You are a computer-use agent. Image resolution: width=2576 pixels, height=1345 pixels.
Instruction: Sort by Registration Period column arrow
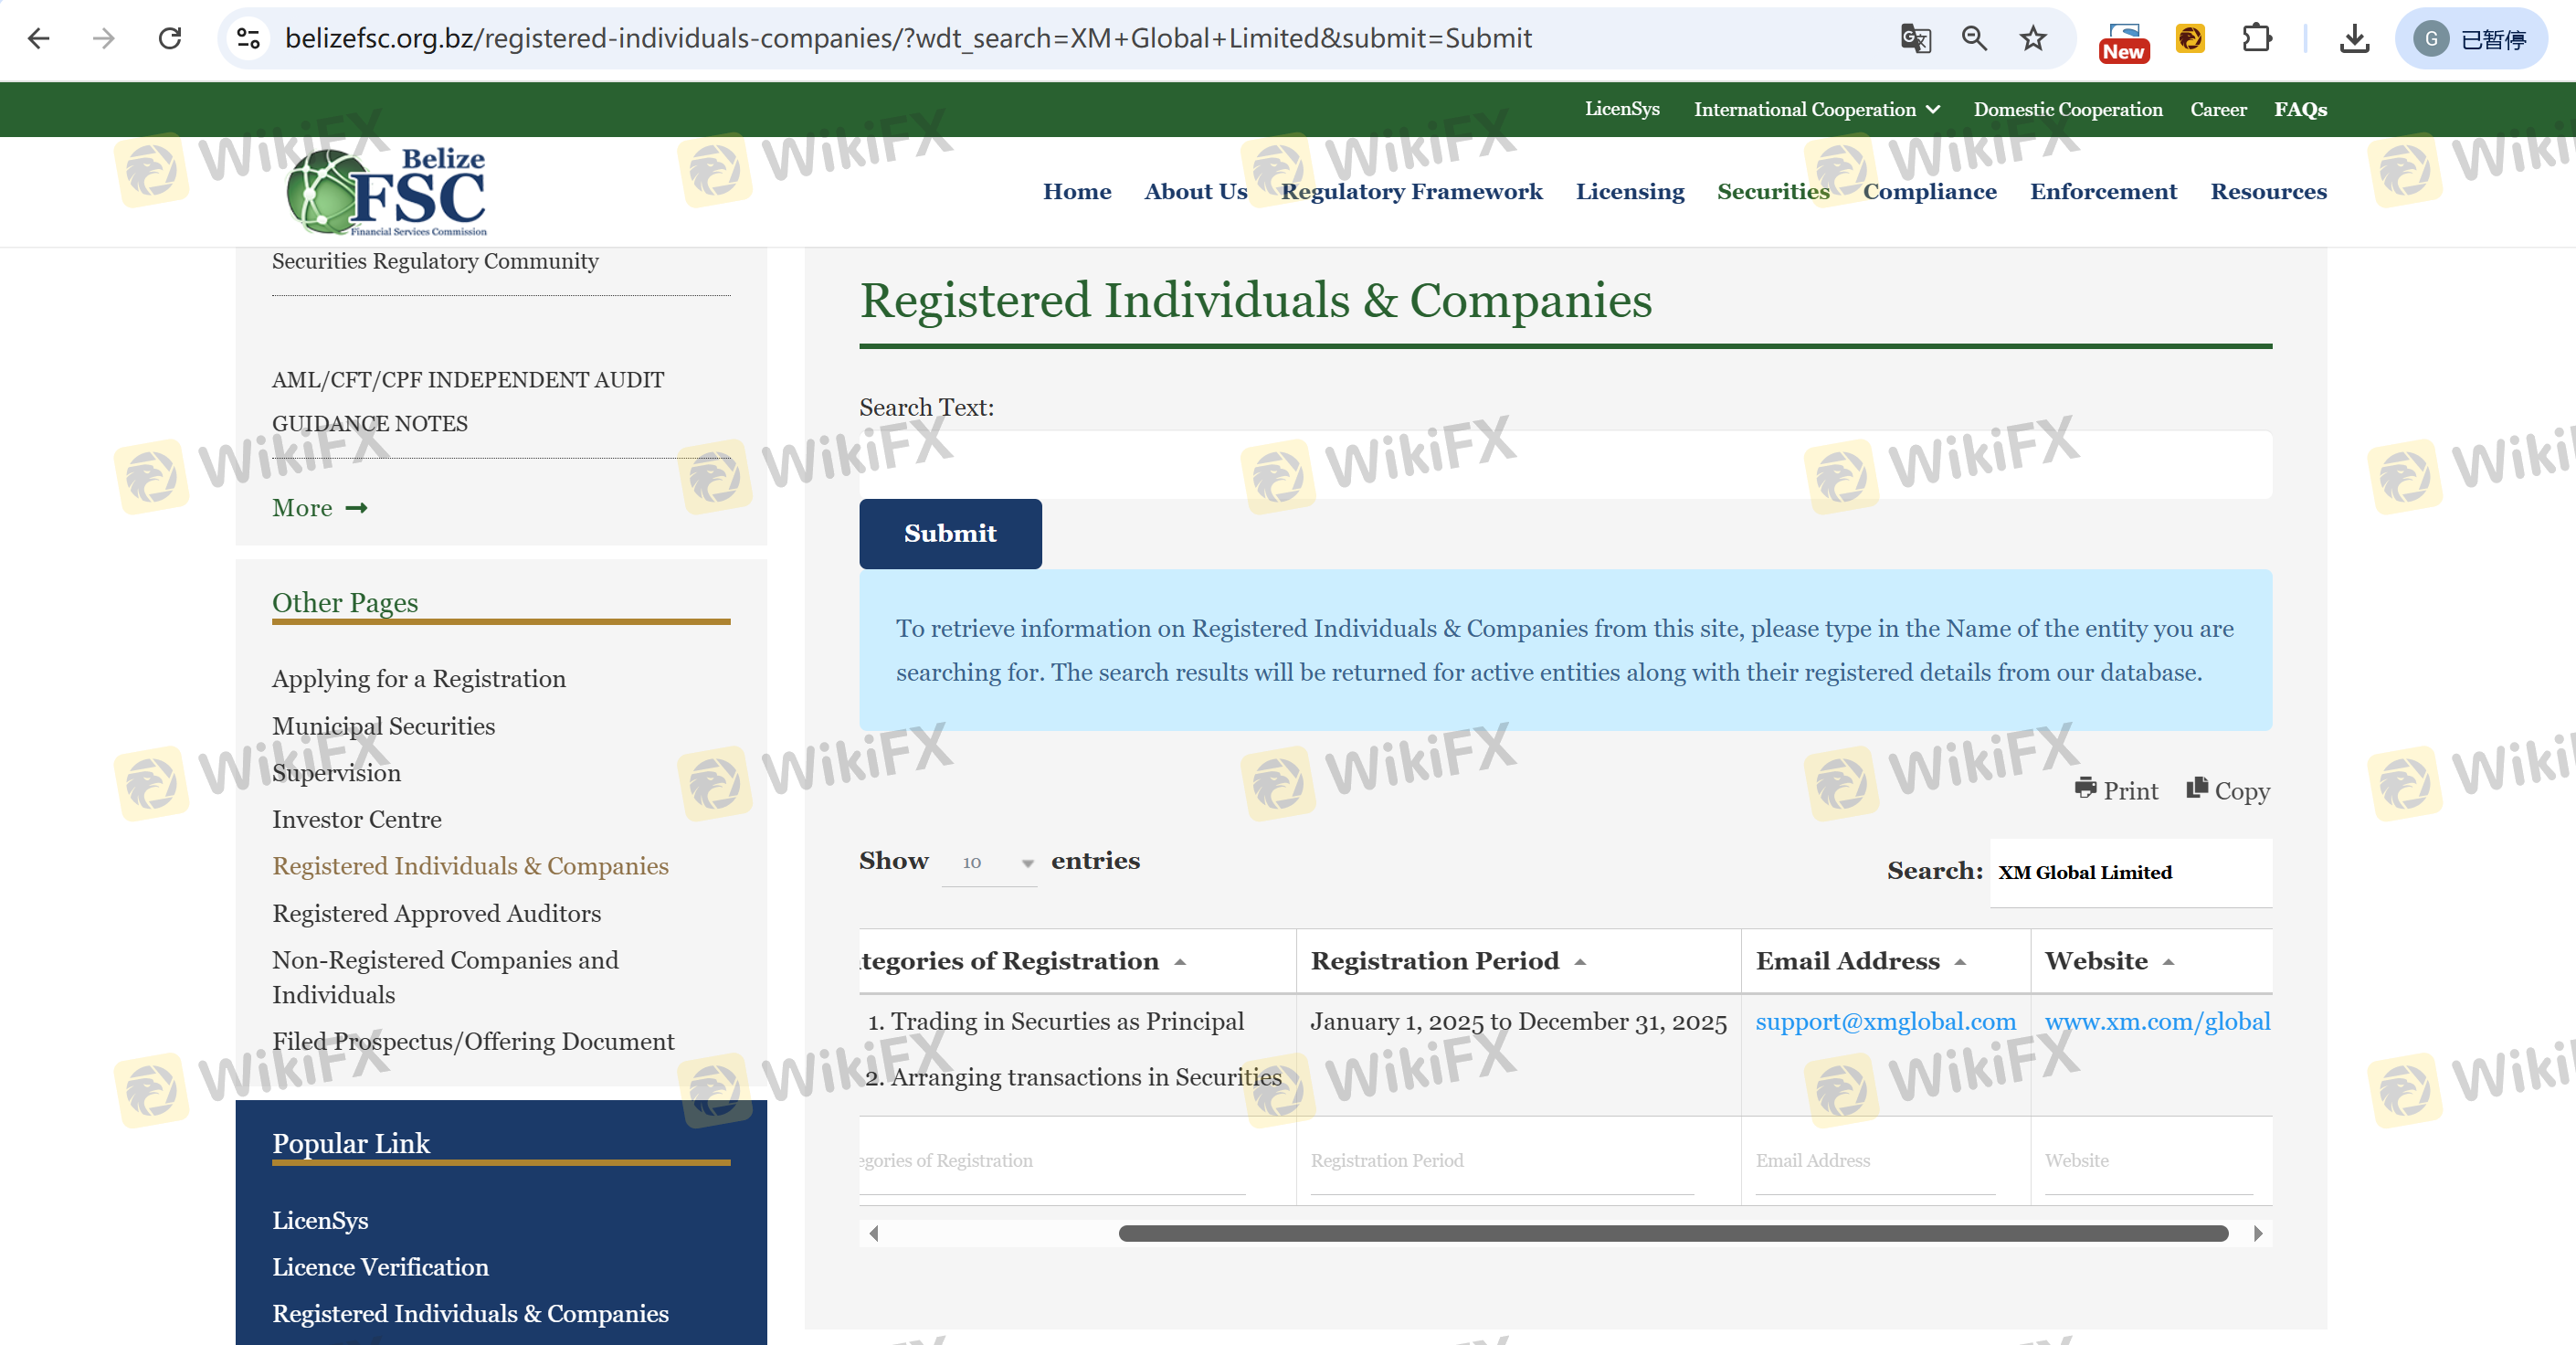coord(1580,962)
